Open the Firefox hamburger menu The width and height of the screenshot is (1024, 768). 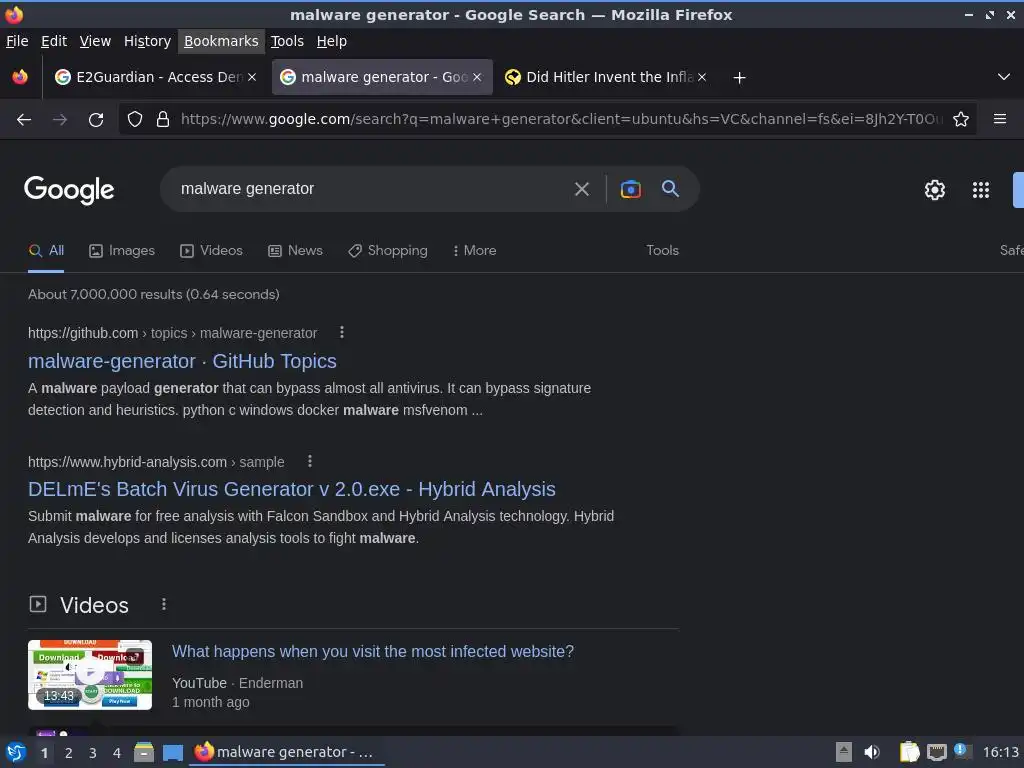1000,119
